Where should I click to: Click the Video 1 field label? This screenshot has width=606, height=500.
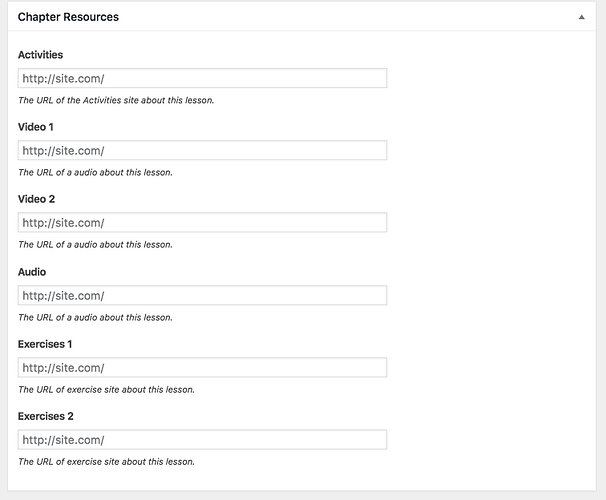pos(36,127)
